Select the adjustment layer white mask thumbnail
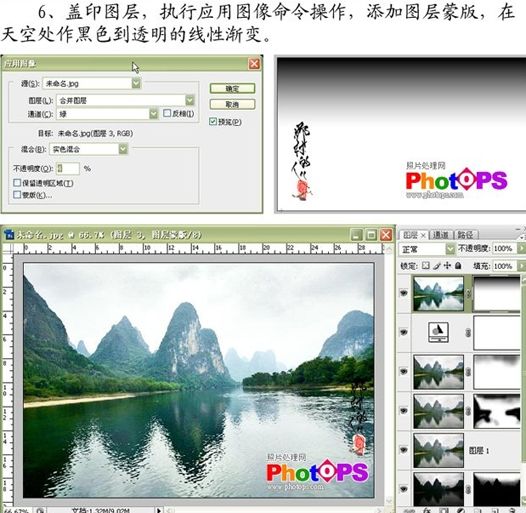Viewport: 526px width, 513px height. pos(497,332)
